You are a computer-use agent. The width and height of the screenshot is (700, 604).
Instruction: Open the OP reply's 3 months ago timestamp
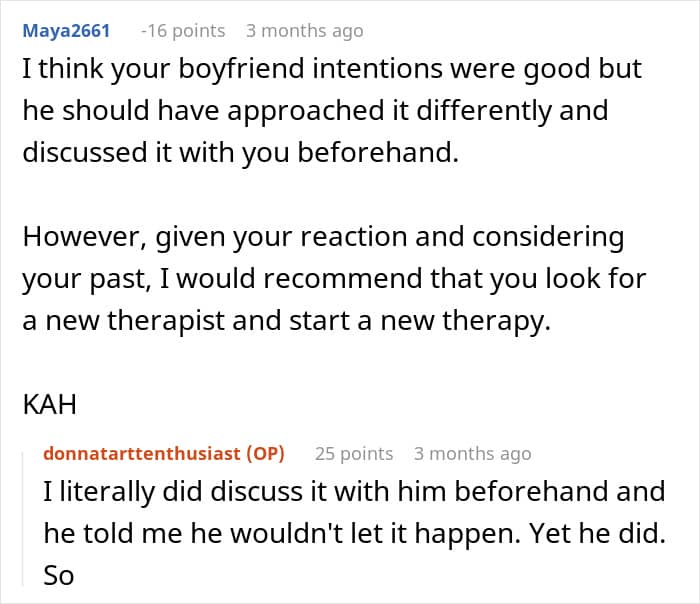pyautogui.click(x=472, y=454)
